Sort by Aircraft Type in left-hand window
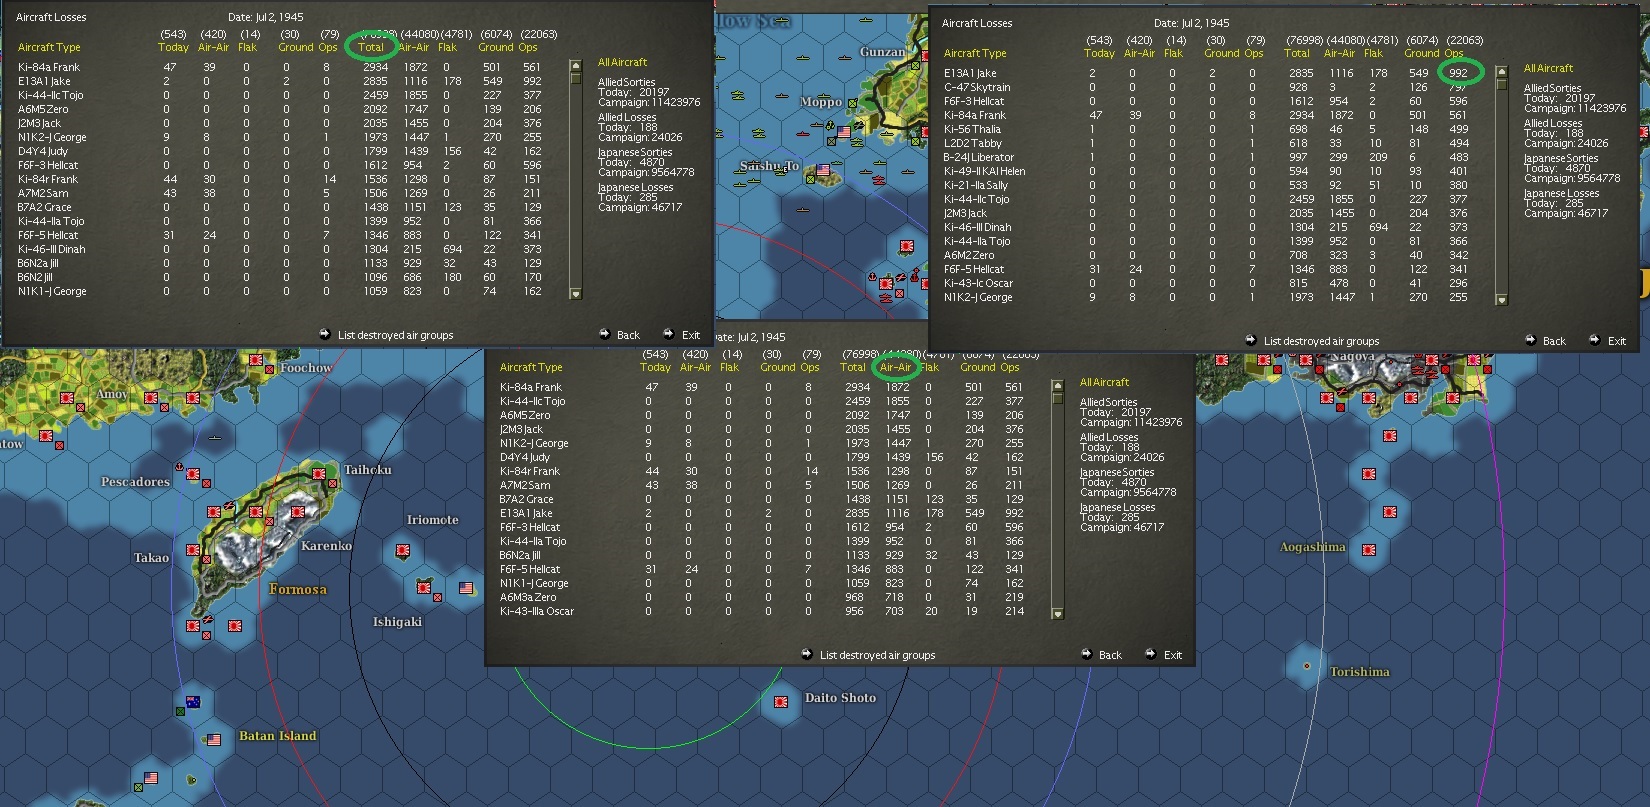 (x=49, y=47)
